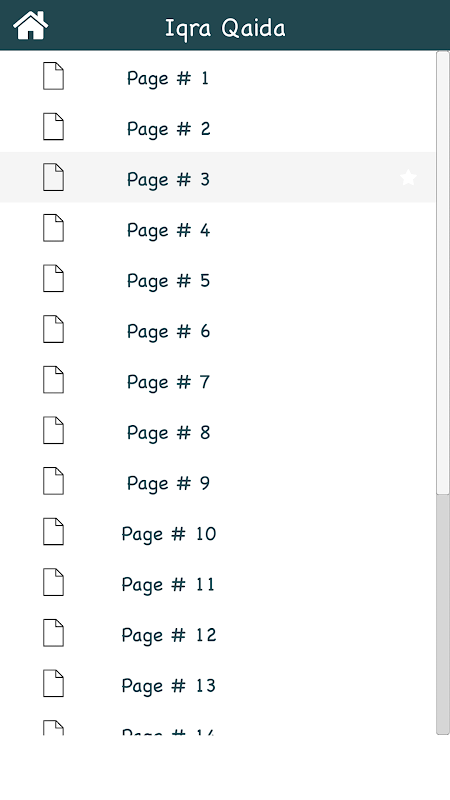Open Page # 11
450x800 pixels.
point(218,582)
